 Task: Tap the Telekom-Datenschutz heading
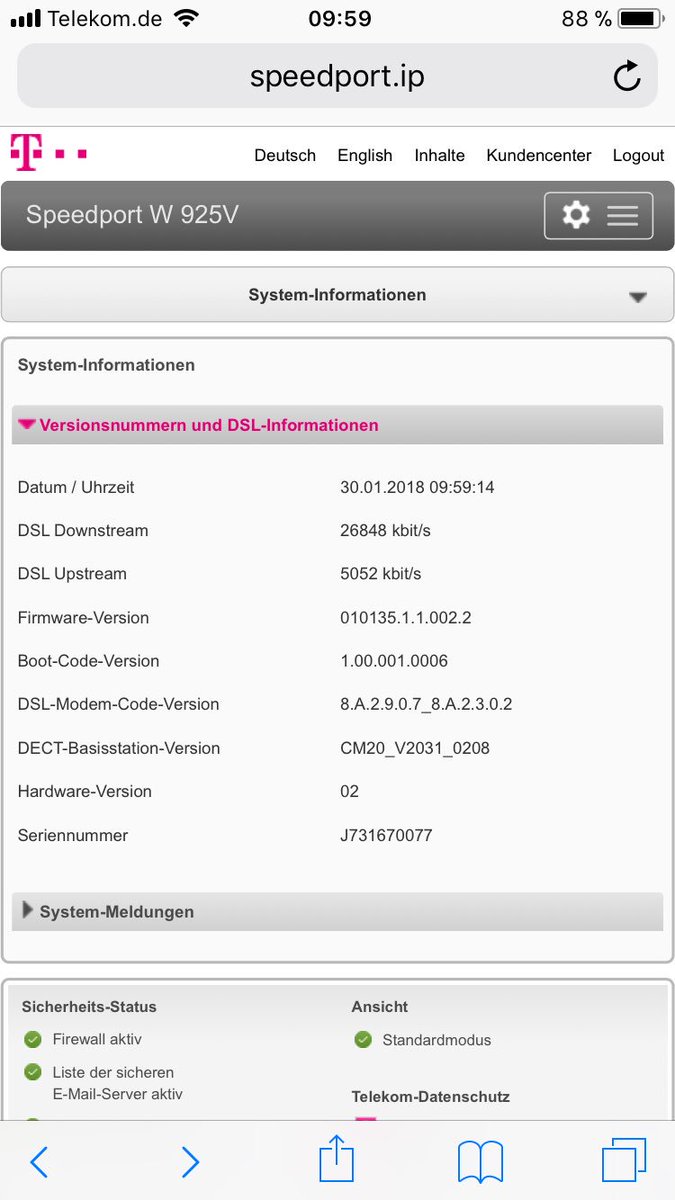click(x=431, y=1097)
